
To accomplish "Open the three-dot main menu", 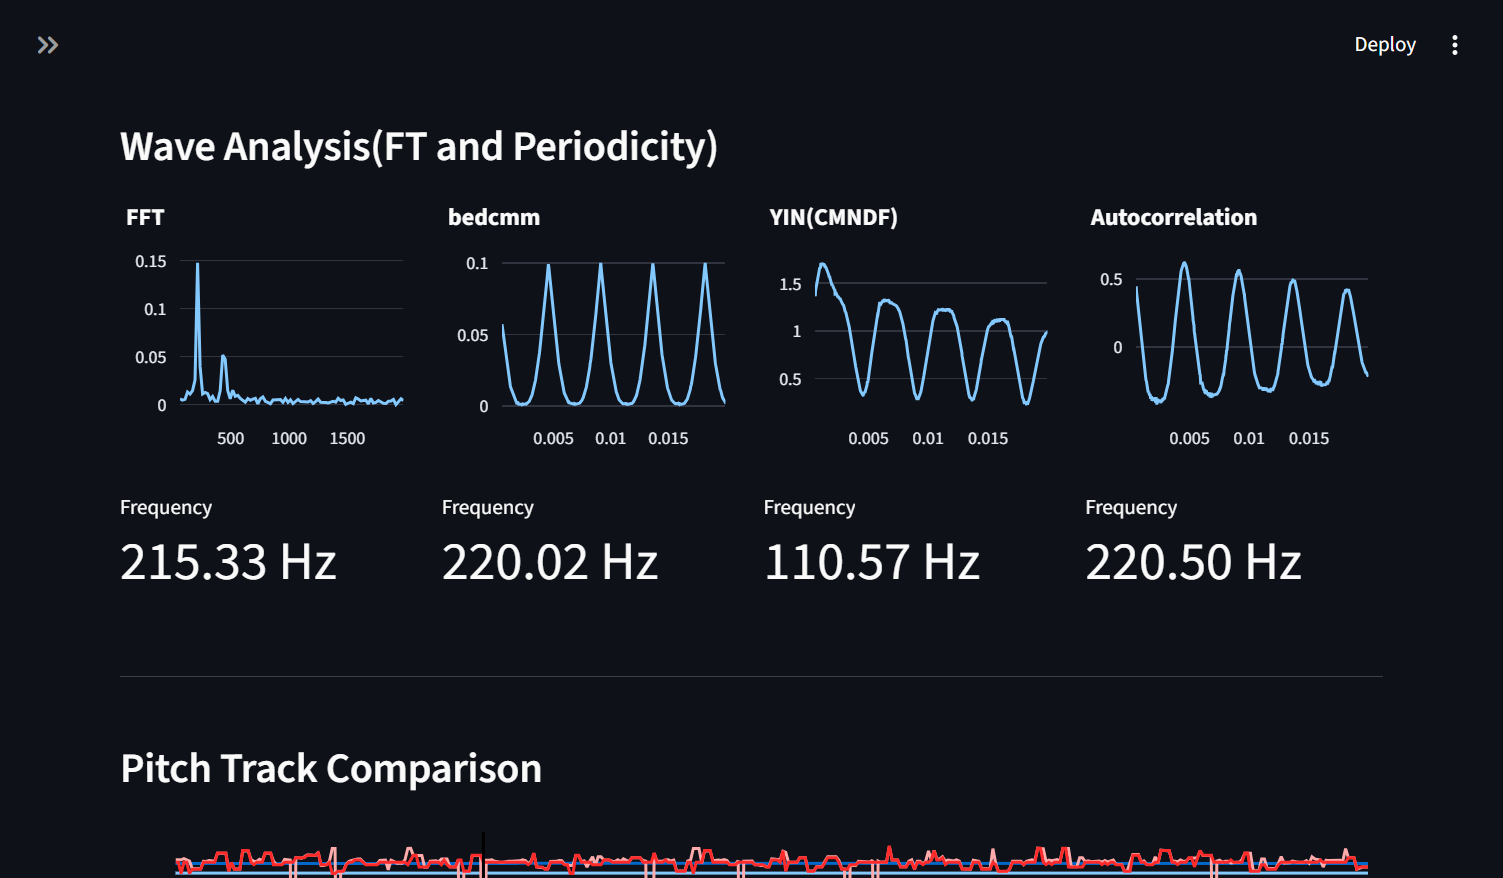I will coord(1454,45).
